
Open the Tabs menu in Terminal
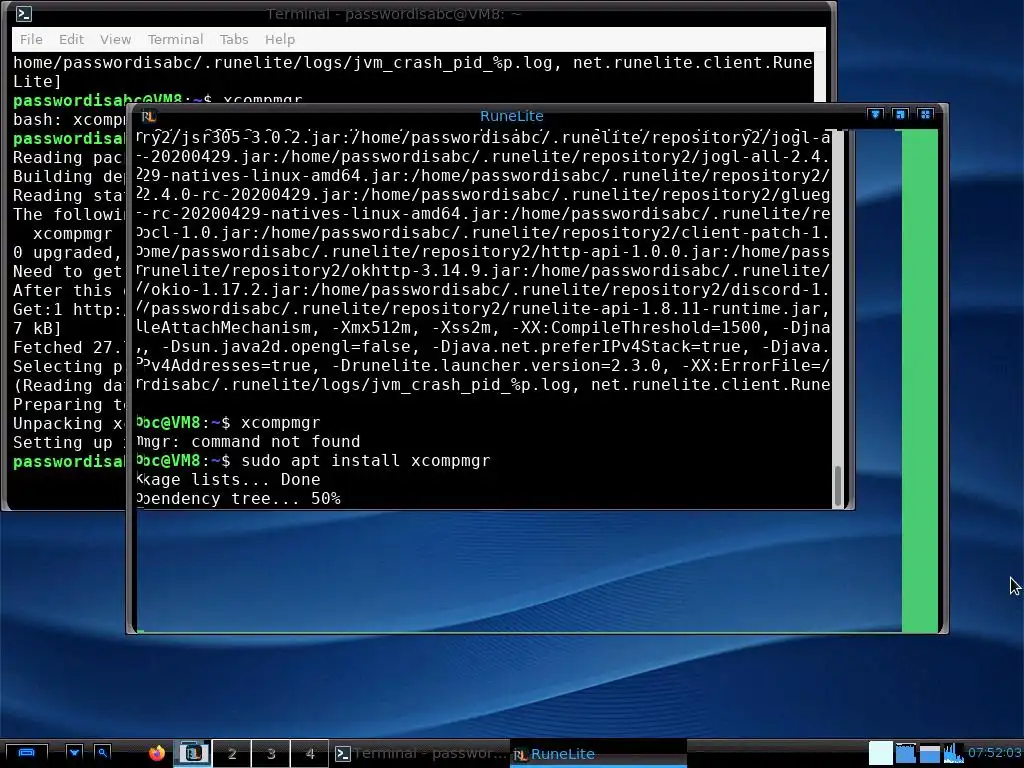click(234, 39)
